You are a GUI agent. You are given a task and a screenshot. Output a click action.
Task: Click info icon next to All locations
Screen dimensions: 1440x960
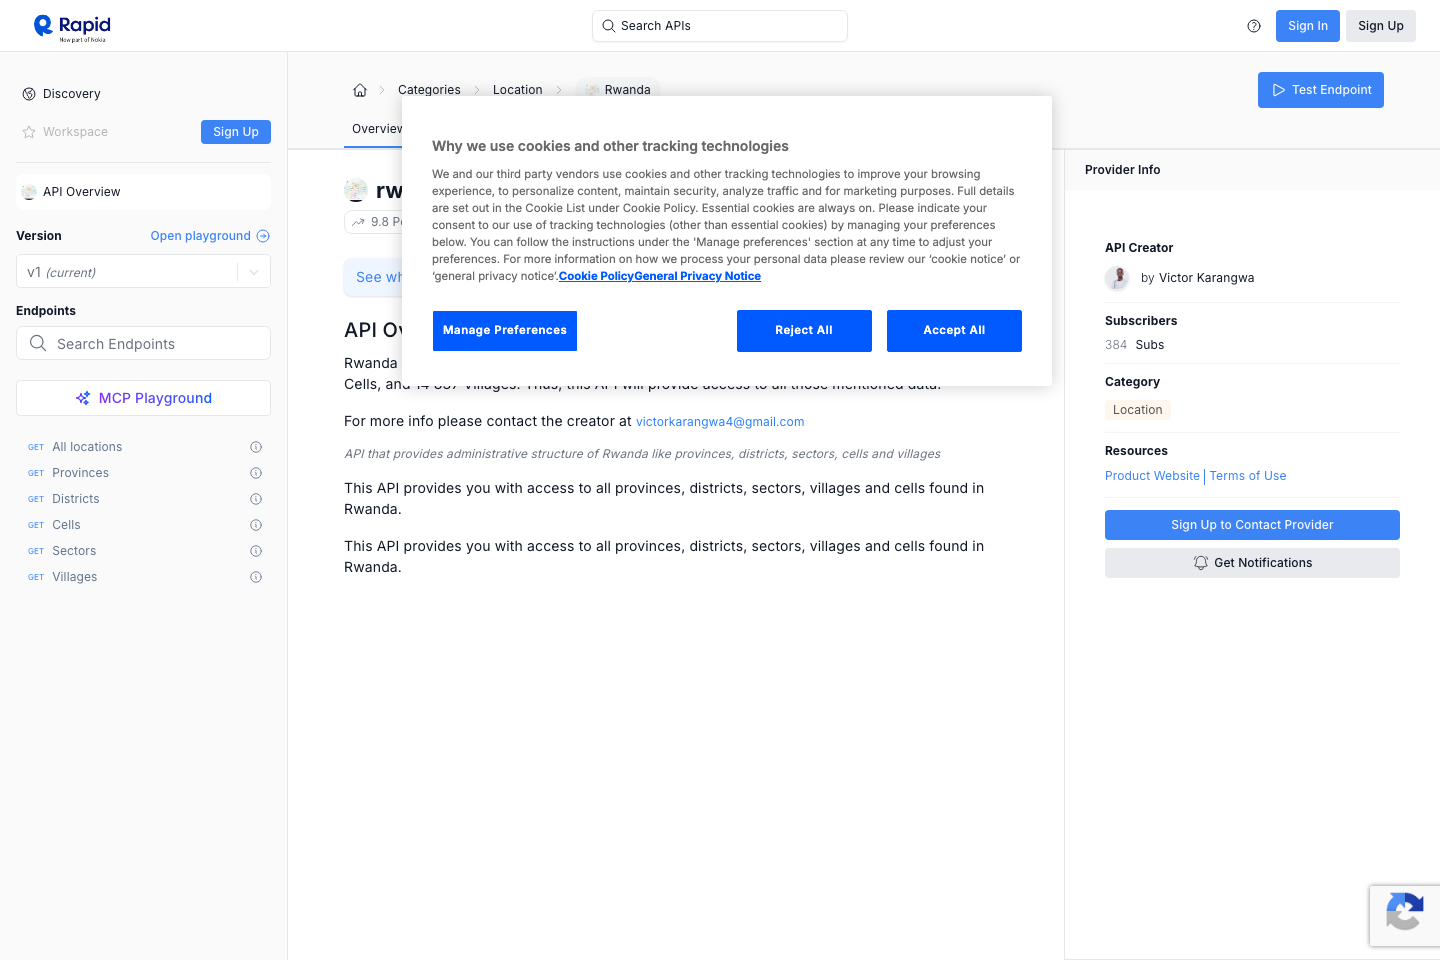pyautogui.click(x=256, y=447)
